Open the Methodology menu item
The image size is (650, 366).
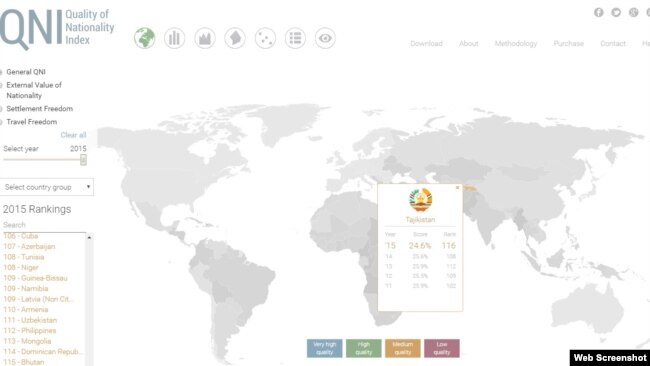(x=516, y=44)
